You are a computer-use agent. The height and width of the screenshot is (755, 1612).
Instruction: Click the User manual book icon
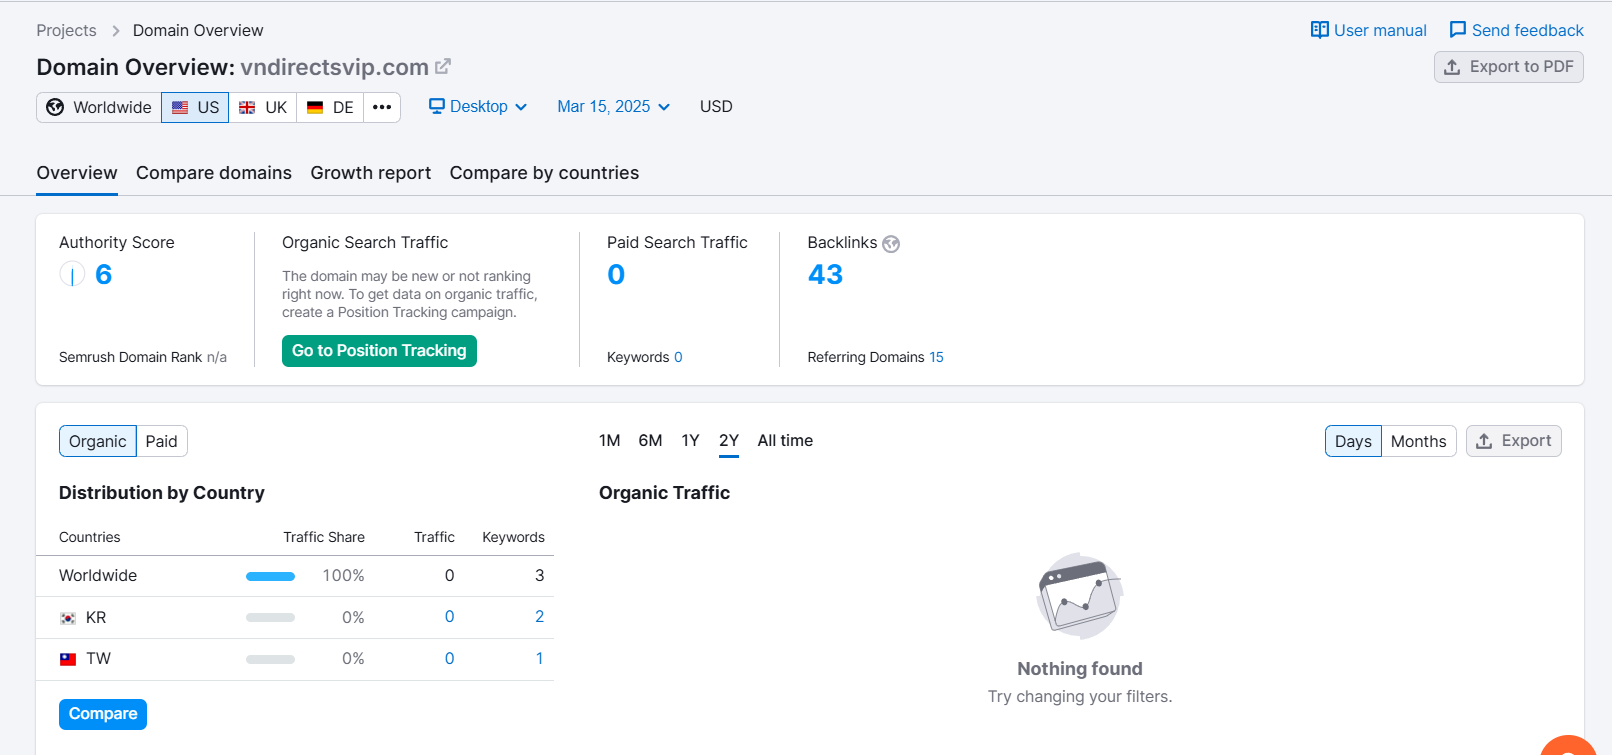pyautogui.click(x=1320, y=30)
